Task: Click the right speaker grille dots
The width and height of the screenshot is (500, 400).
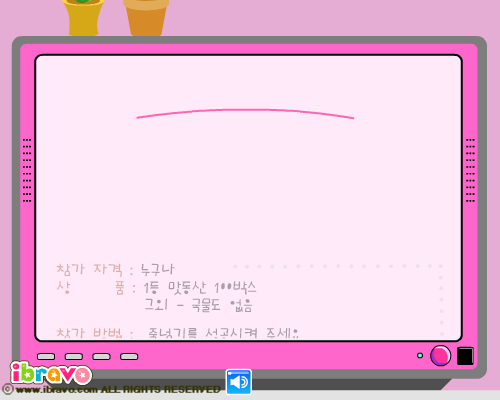Action: click(470, 170)
